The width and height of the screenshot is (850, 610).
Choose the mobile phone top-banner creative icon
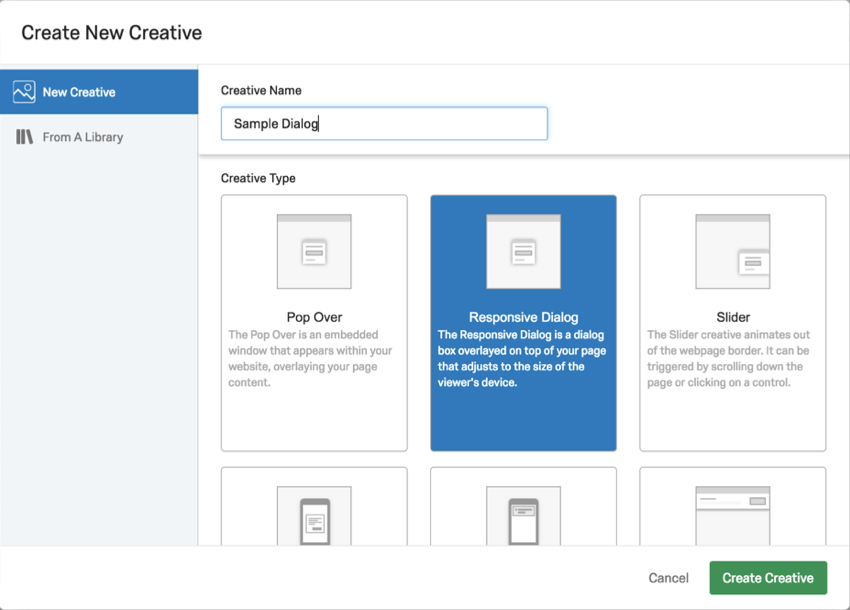pyautogui.click(x=523, y=516)
